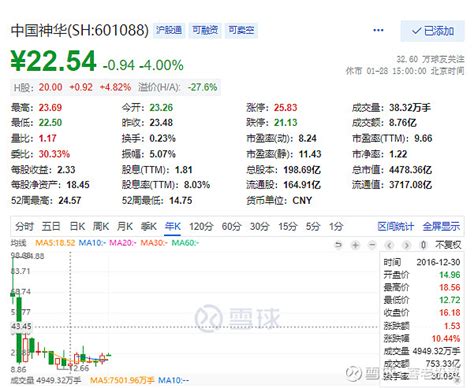Click volume MA5:7501.96万手 label
The image size is (474, 388).
click(x=122, y=380)
